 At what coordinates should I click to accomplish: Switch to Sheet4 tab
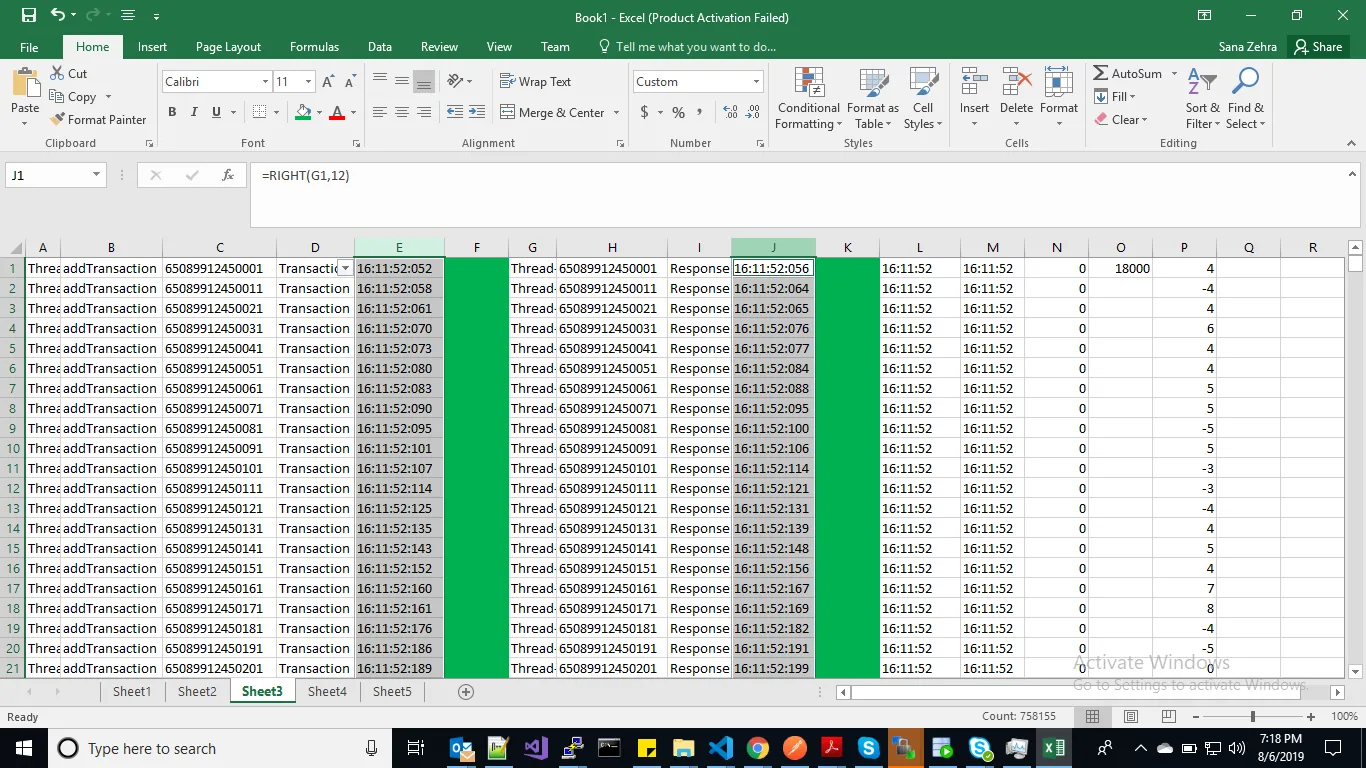coord(327,692)
